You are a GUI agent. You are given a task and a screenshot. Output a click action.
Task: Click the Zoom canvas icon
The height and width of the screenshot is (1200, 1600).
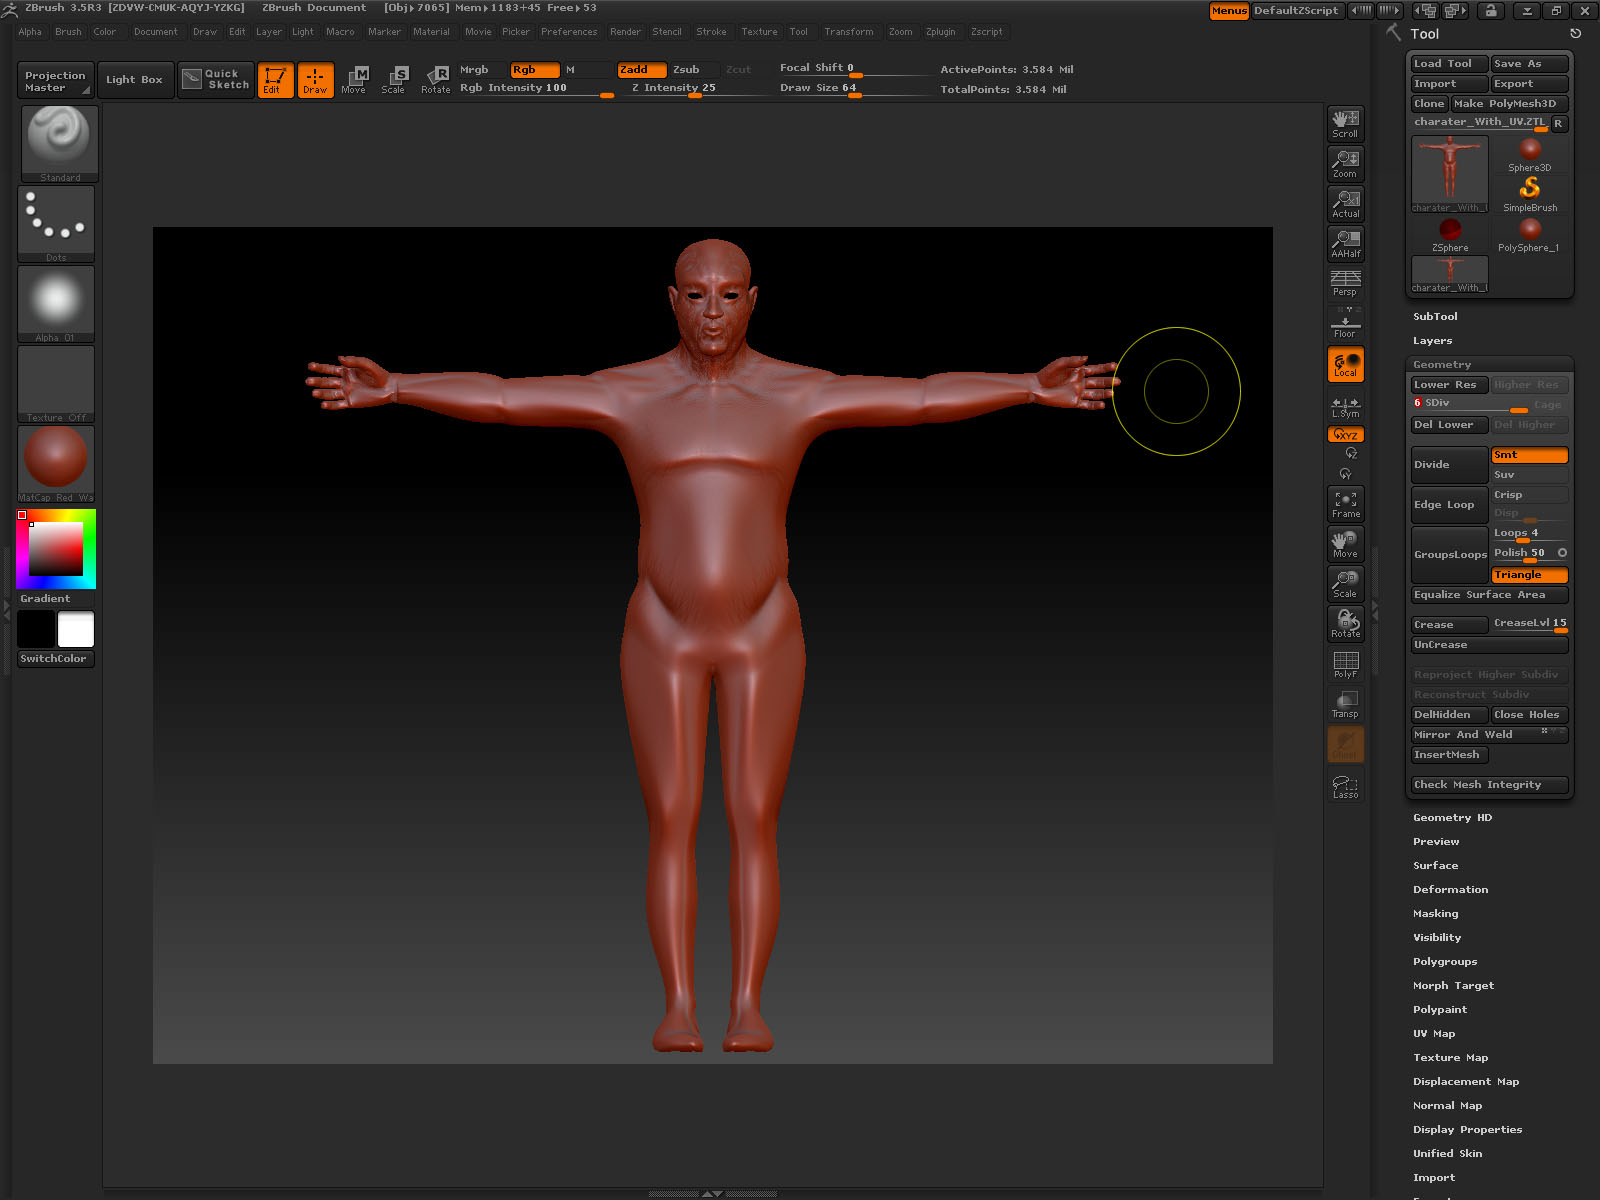point(1346,164)
